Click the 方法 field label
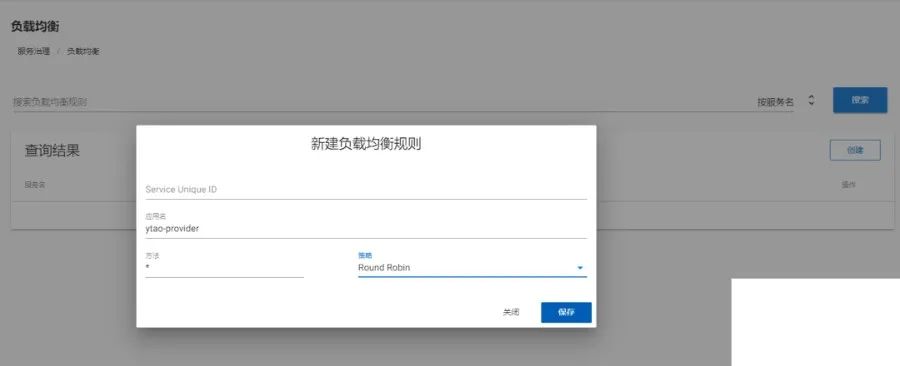Viewport: 900px width, 366px height. [x=152, y=255]
